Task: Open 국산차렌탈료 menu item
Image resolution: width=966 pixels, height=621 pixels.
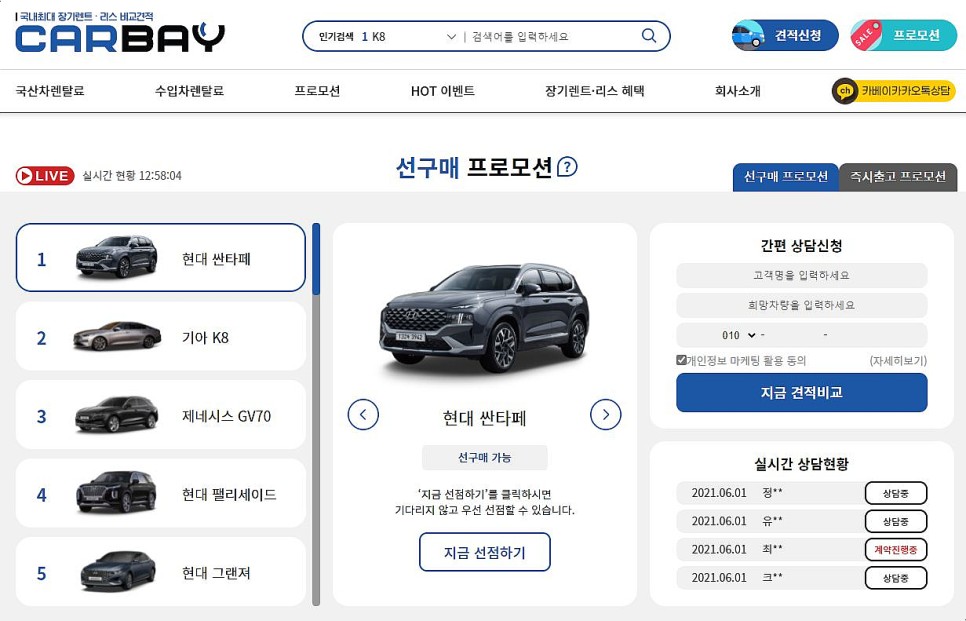Action: click(x=50, y=91)
